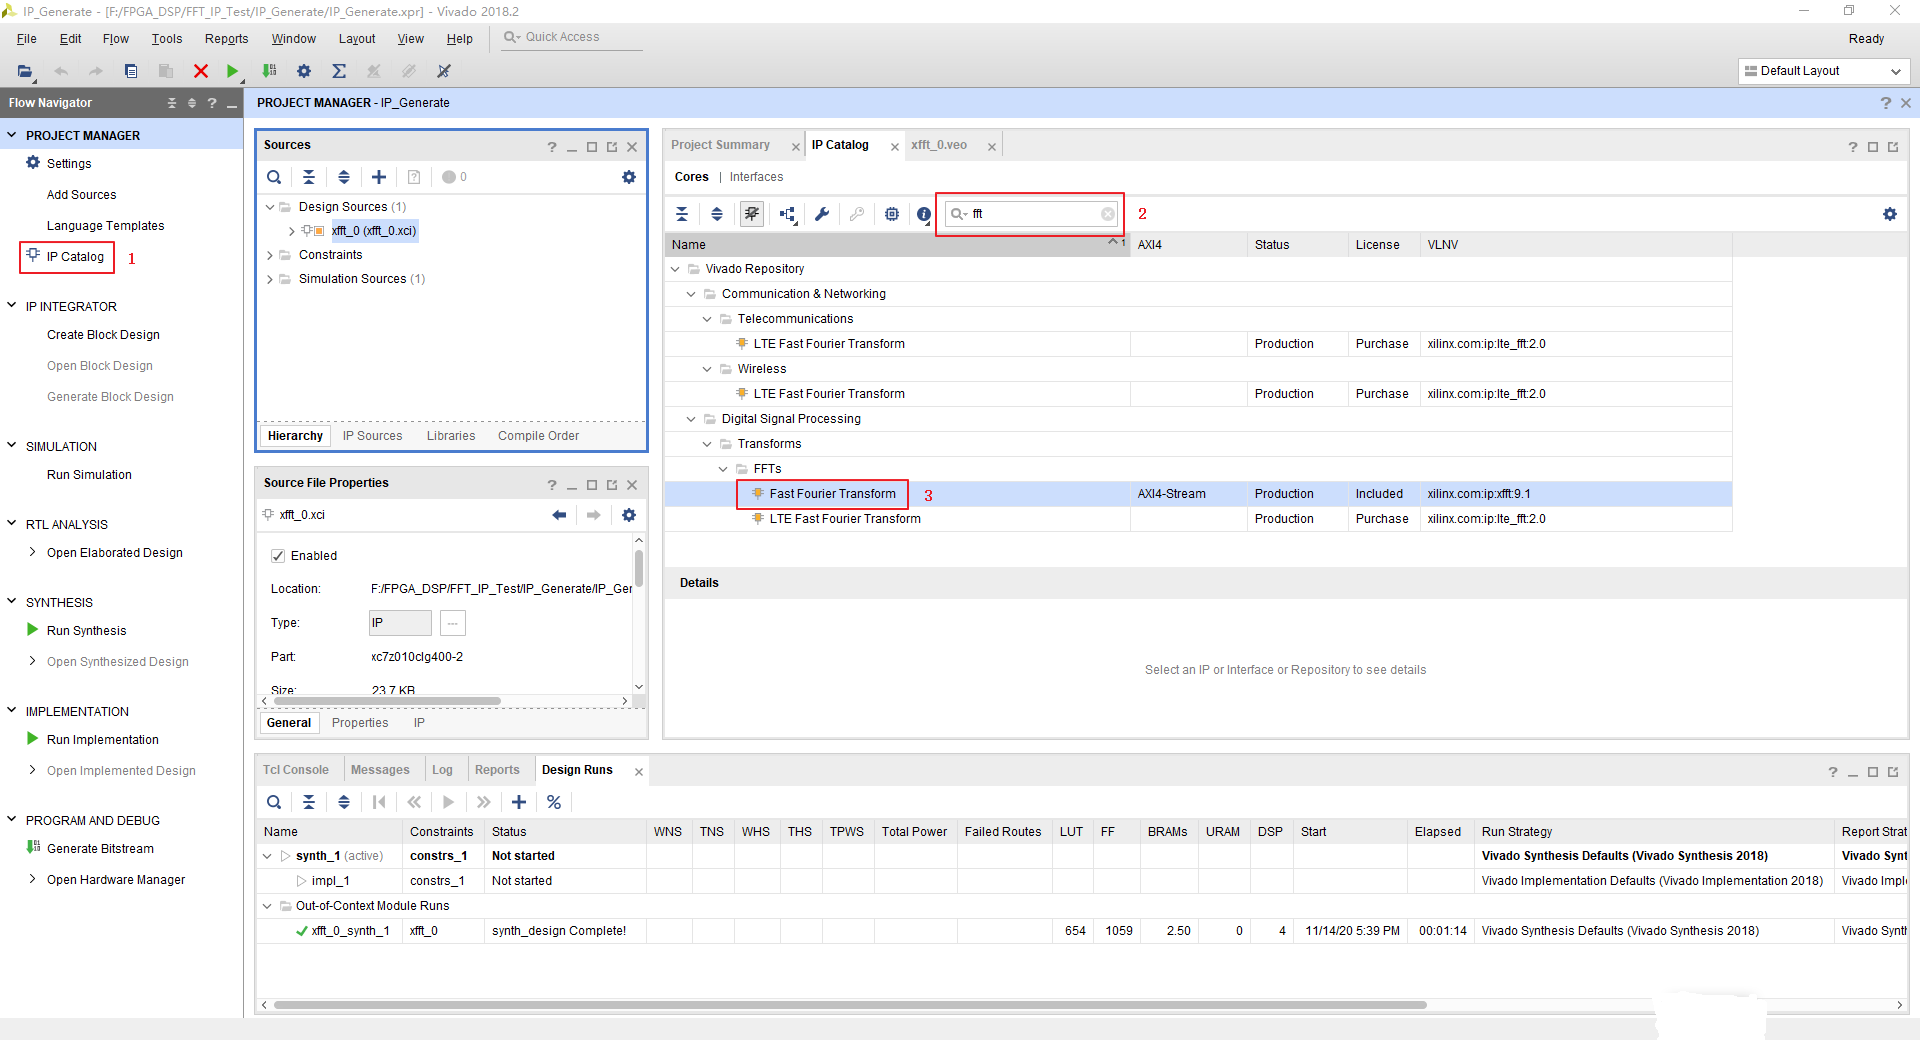Collapse the FFTs category in IP Catalog
The width and height of the screenshot is (1920, 1040).
click(723, 468)
